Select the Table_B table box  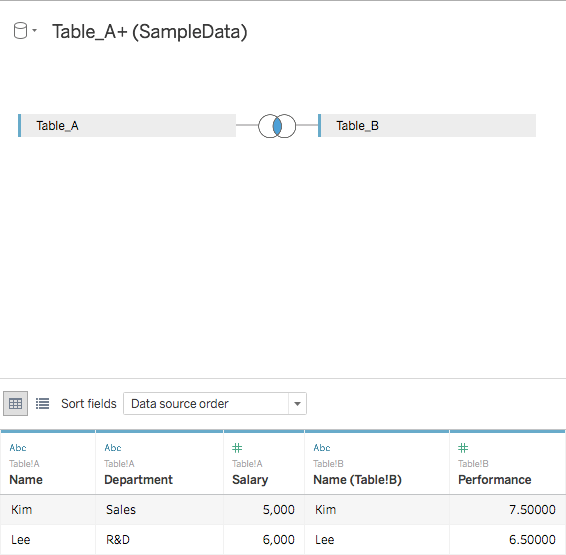coord(427,126)
